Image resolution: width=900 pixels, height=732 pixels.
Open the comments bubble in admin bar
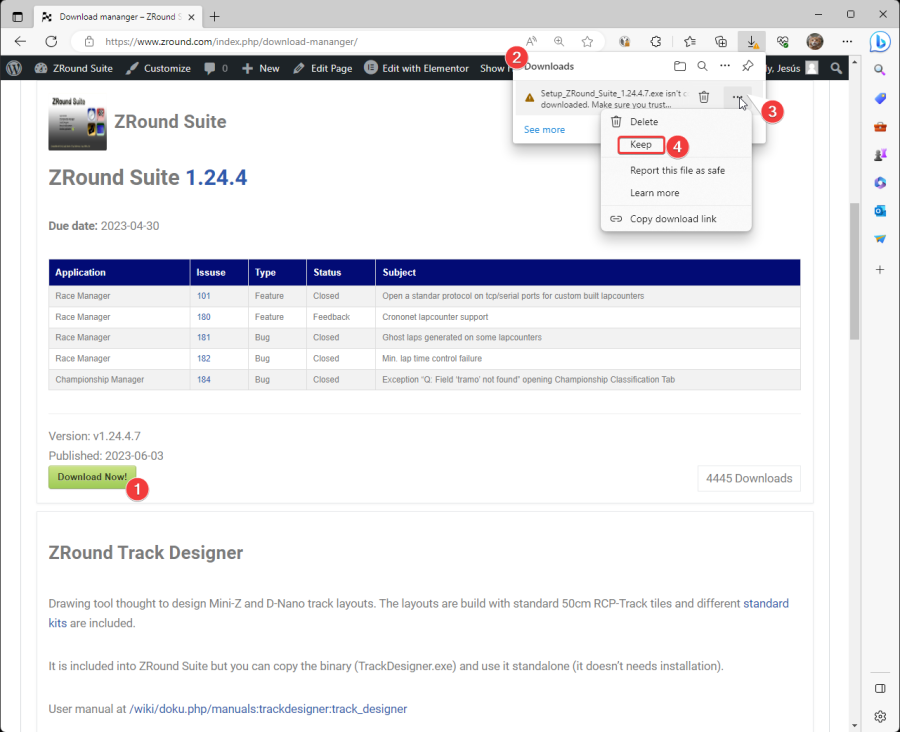216,68
